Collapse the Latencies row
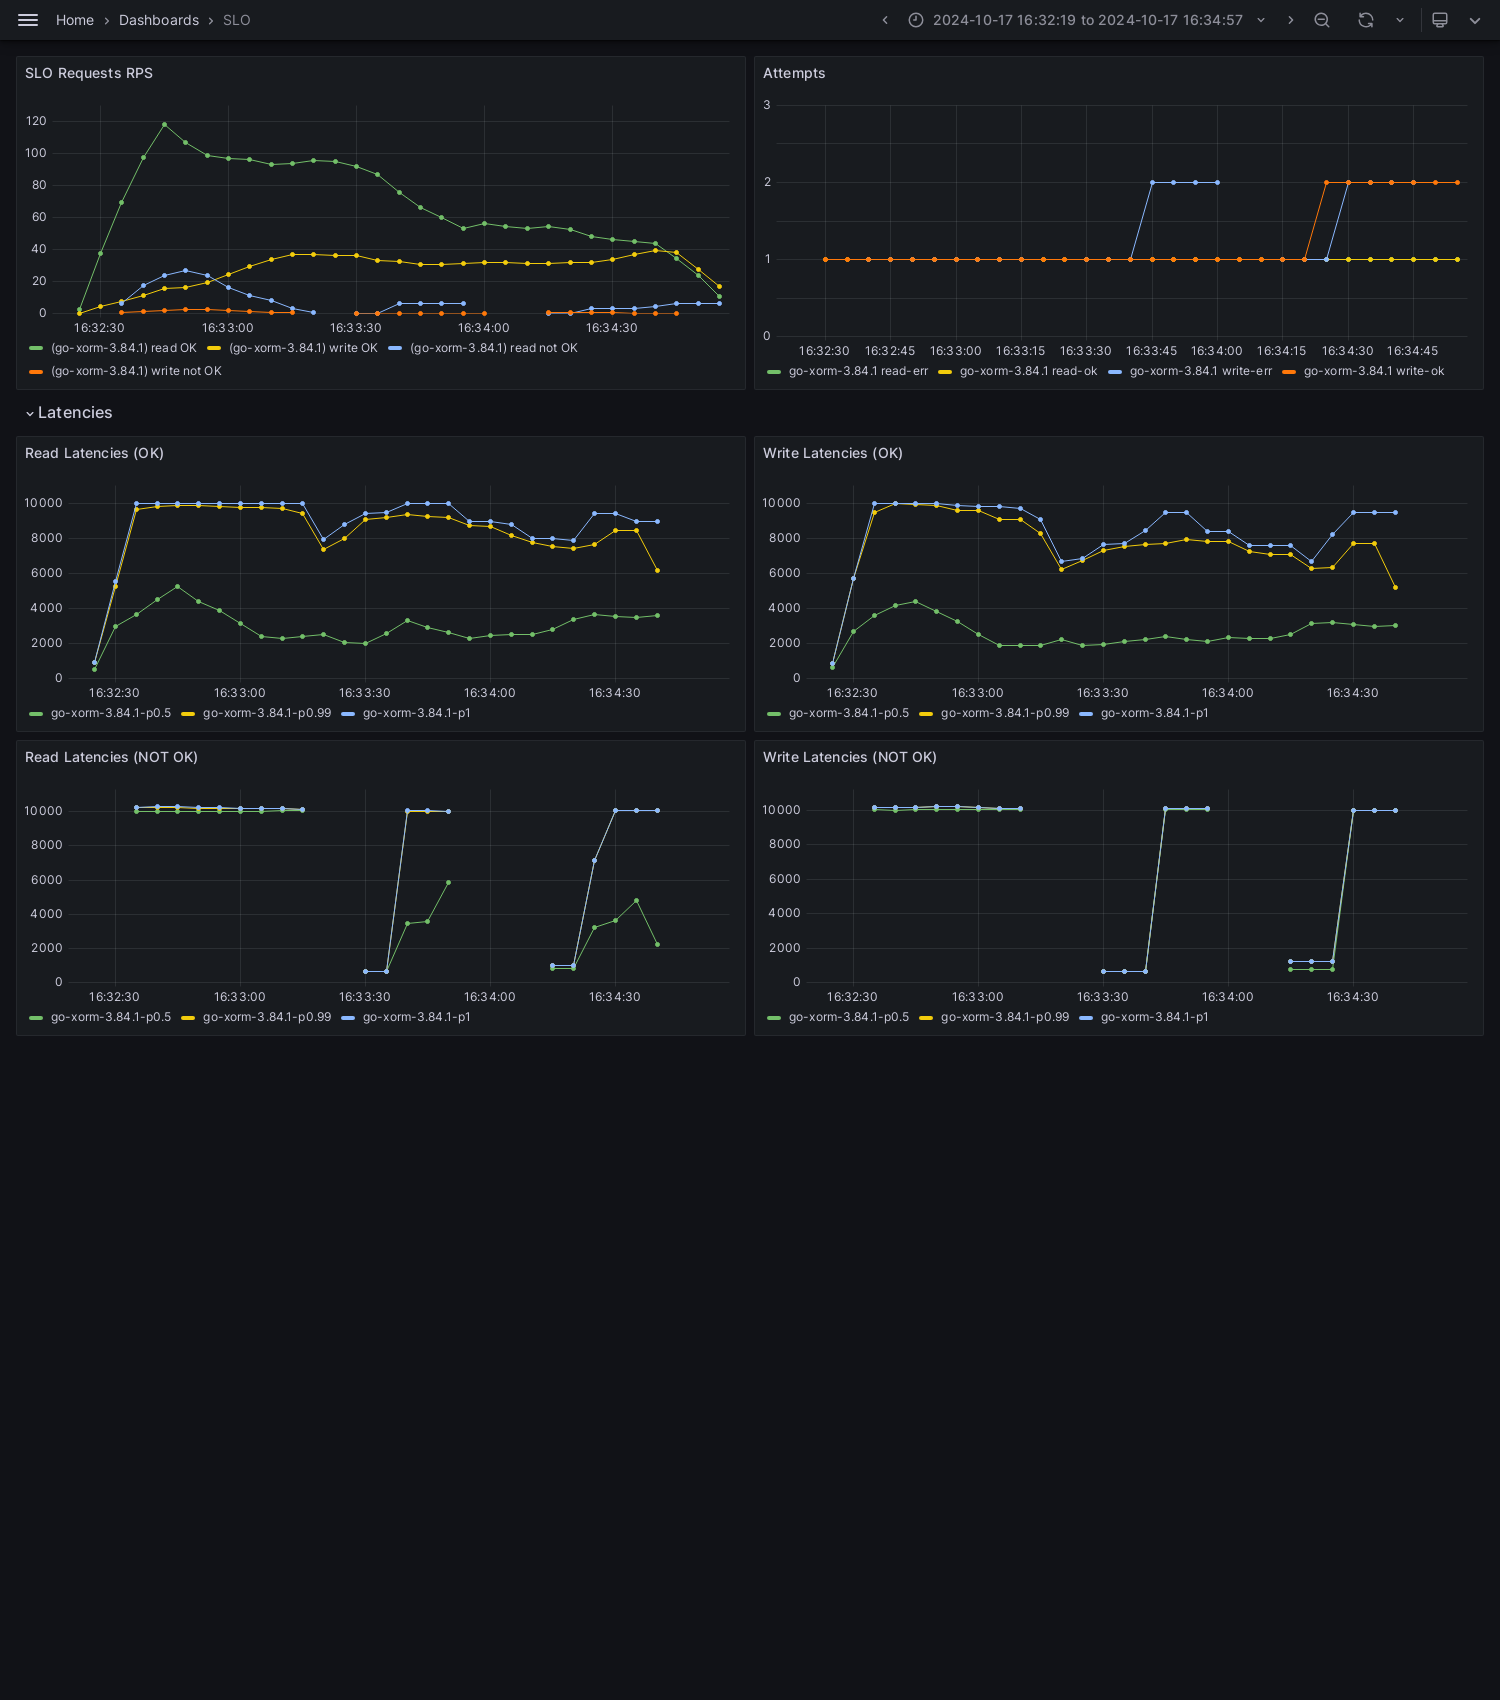The image size is (1500, 1700). point(68,413)
